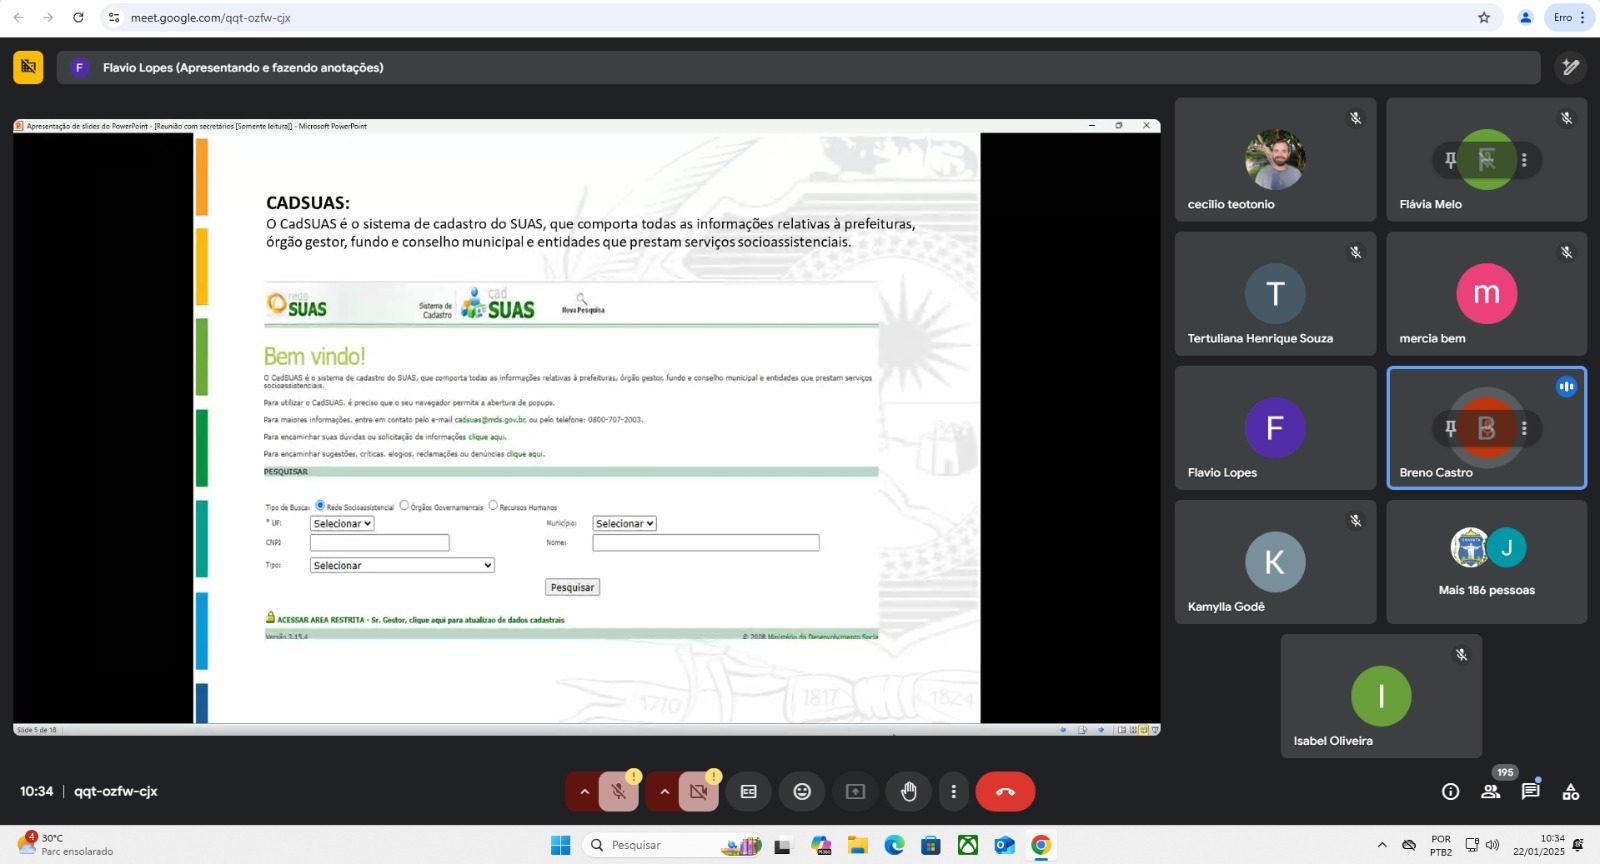Image resolution: width=1600 pixels, height=864 pixels.
Task: Click the annotation pen icon at top right
Action: [x=1571, y=67]
